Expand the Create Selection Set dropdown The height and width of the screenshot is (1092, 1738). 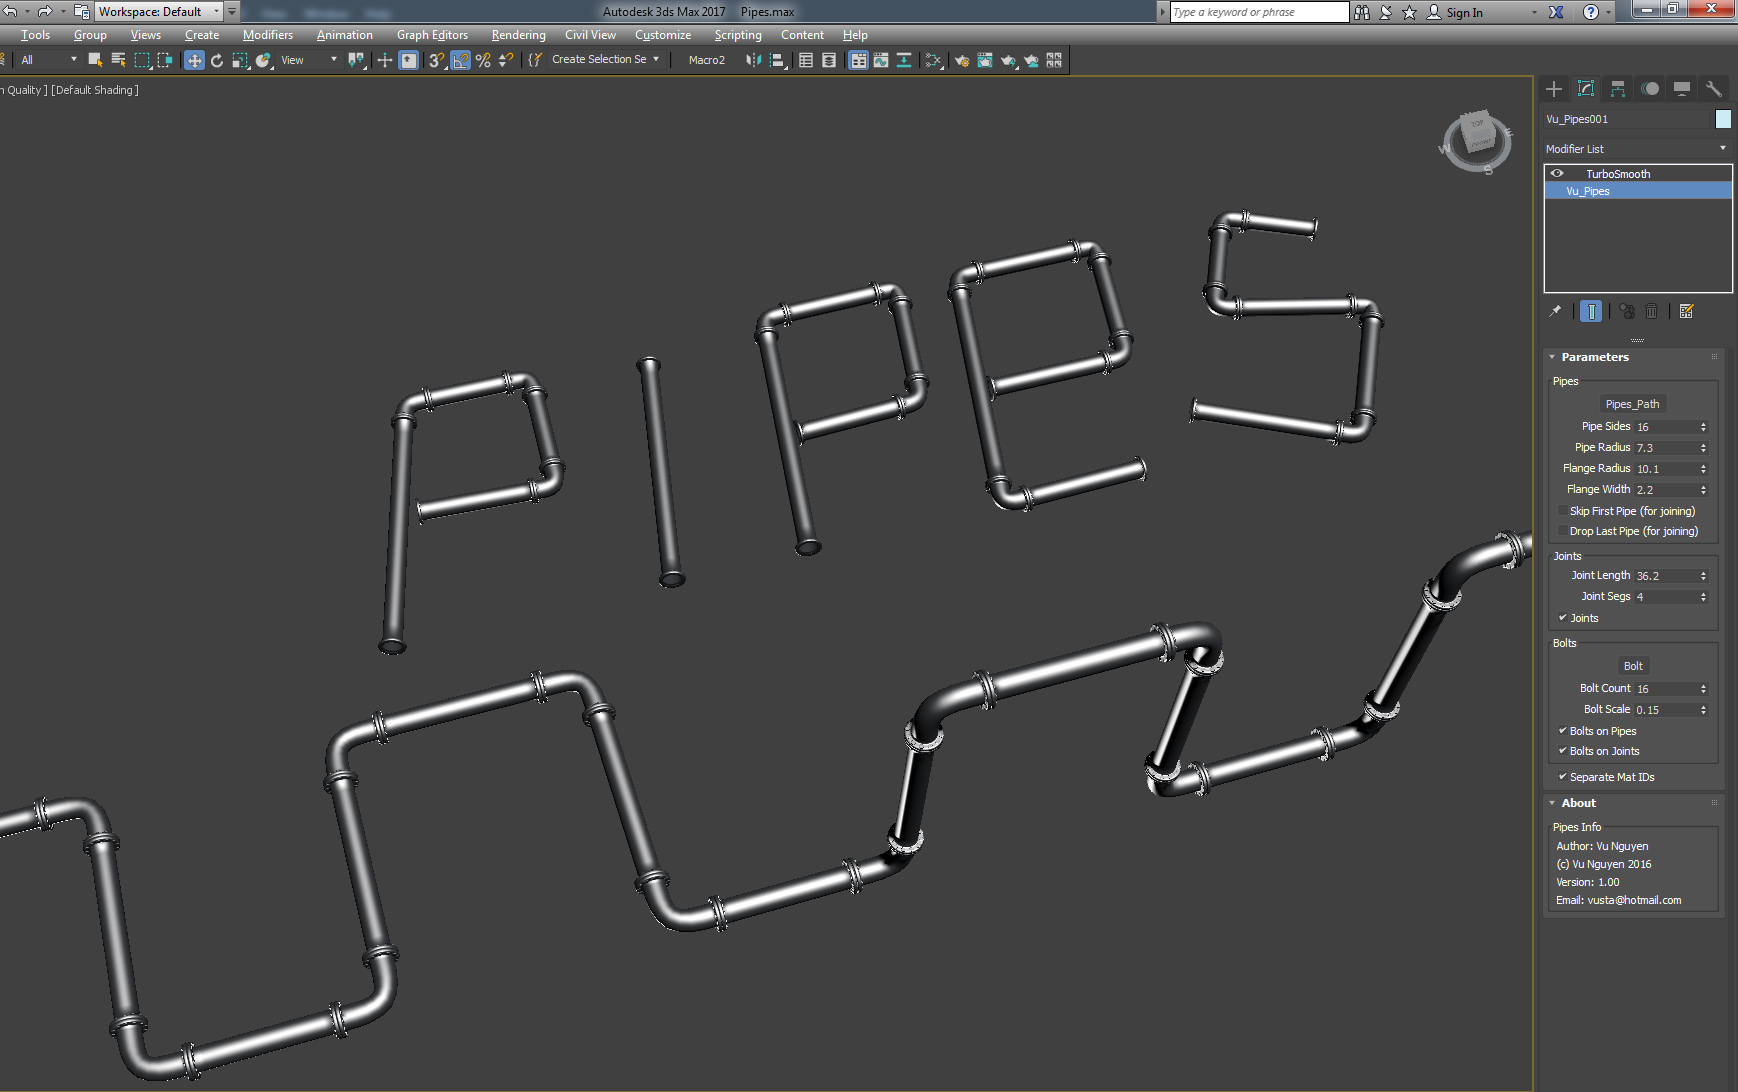tap(656, 60)
